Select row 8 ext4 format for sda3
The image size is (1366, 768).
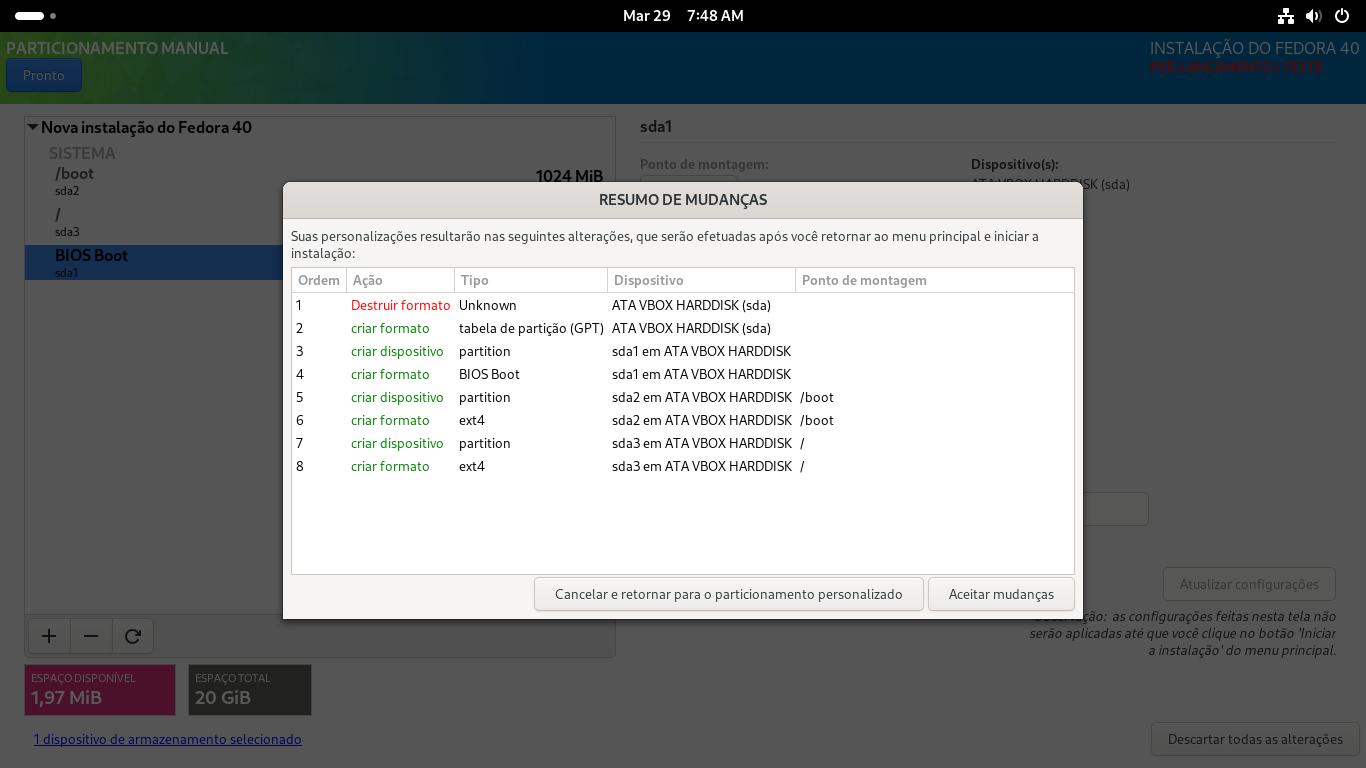[683, 466]
